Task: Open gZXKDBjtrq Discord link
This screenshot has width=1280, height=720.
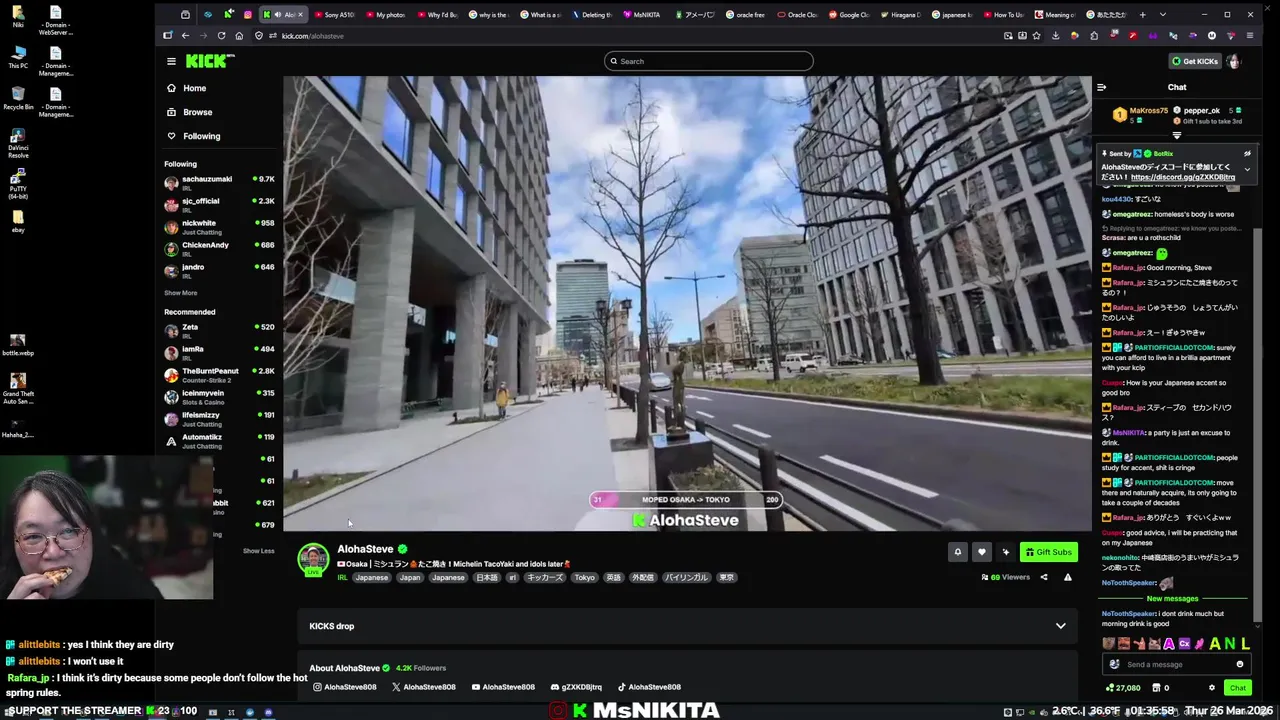Action: (x=576, y=687)
